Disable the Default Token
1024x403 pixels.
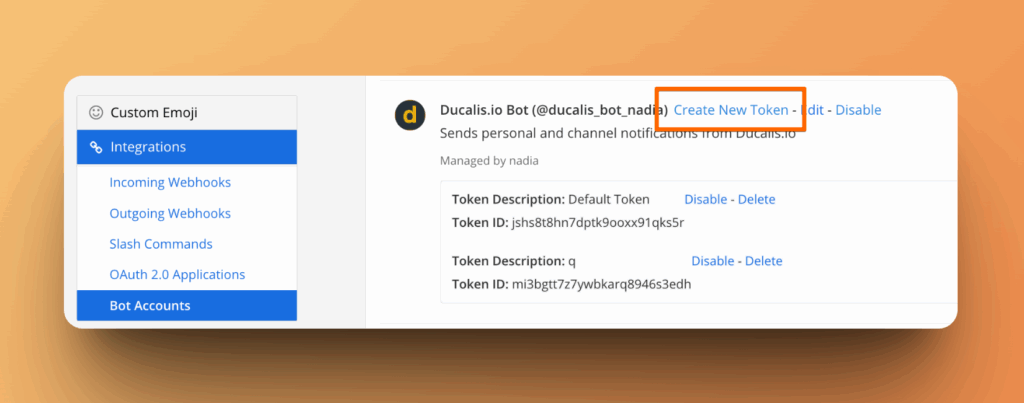(706, 199)
